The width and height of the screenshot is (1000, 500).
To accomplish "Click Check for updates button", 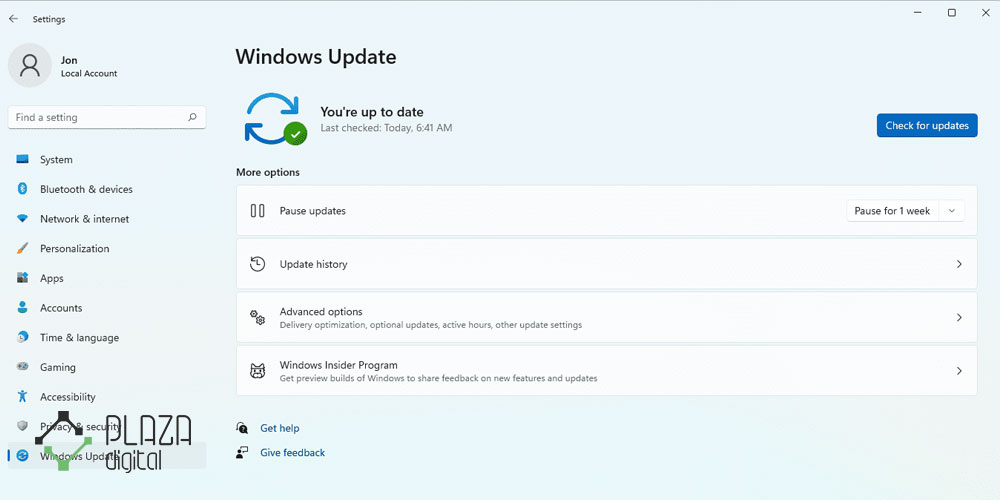I will tap(927, 126).
